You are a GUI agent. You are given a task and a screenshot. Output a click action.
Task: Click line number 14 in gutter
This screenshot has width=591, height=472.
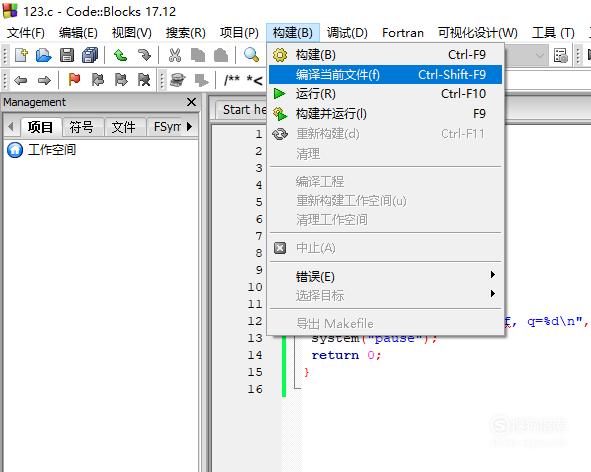pos(255,355)
